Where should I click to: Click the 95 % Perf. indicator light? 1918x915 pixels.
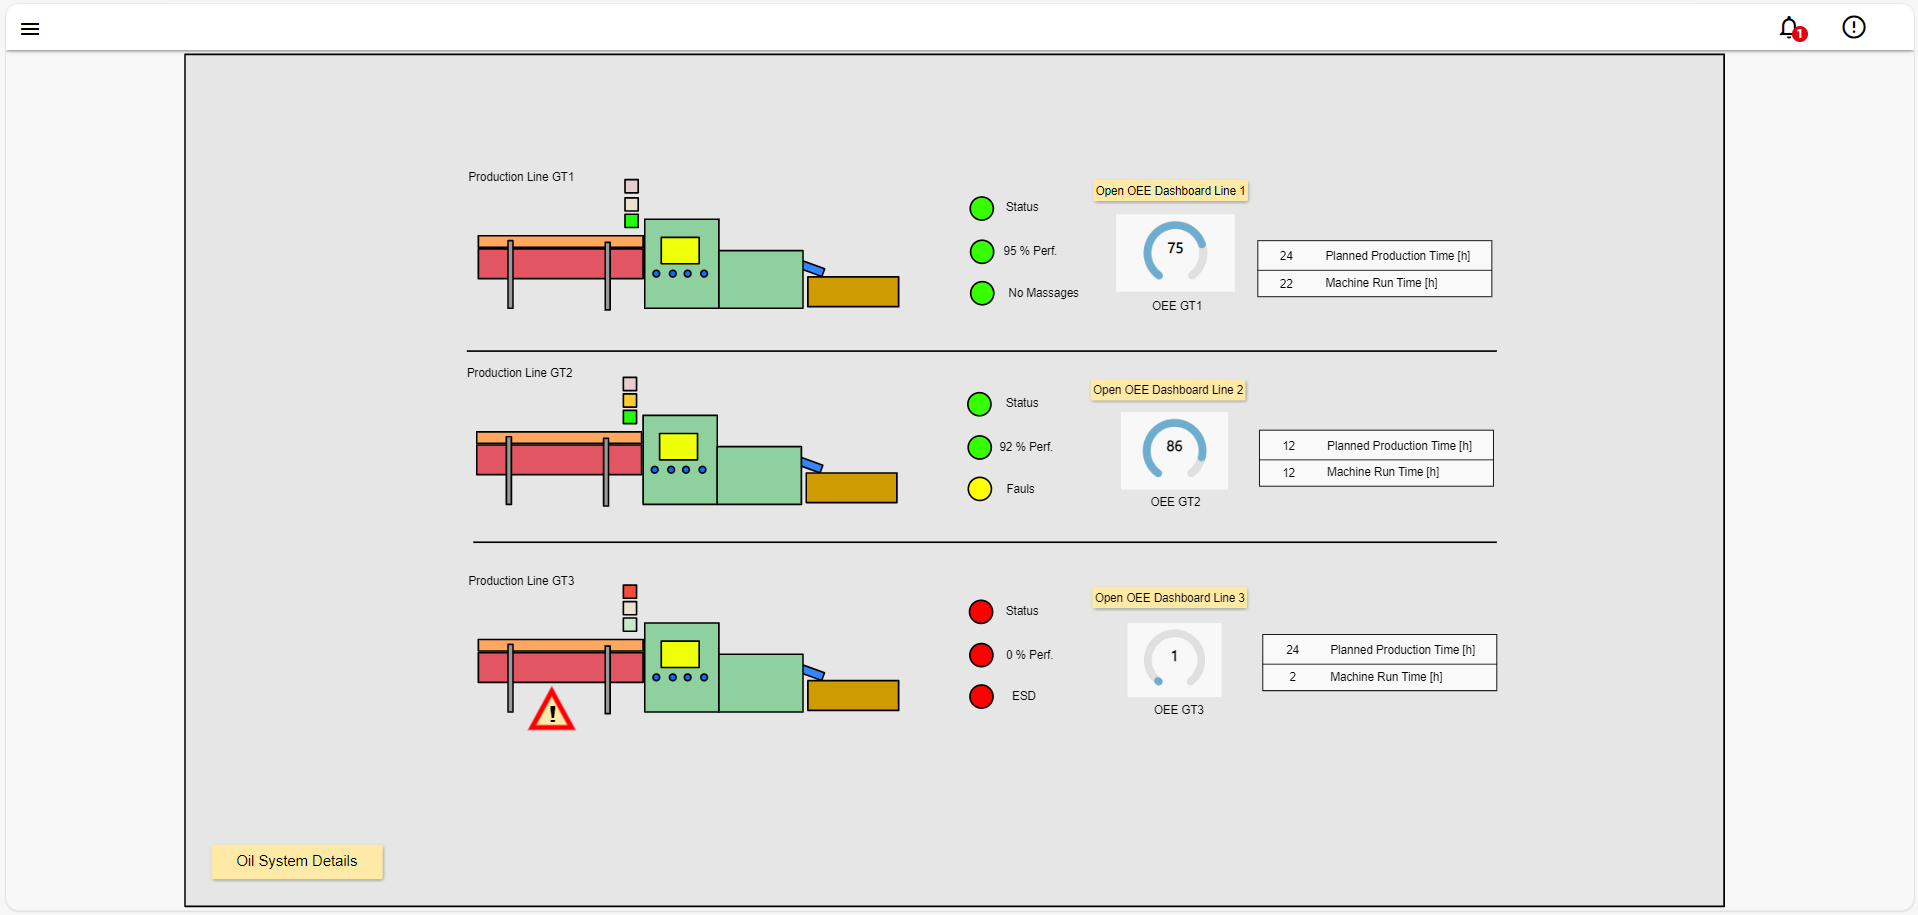pyautogui.click(x=981, y=251)
